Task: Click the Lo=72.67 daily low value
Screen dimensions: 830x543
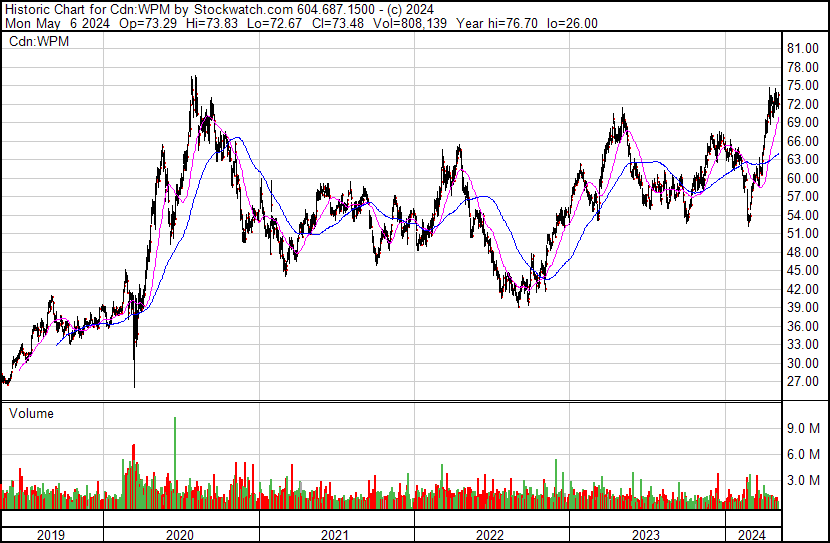Action: [x=275, y=23]
